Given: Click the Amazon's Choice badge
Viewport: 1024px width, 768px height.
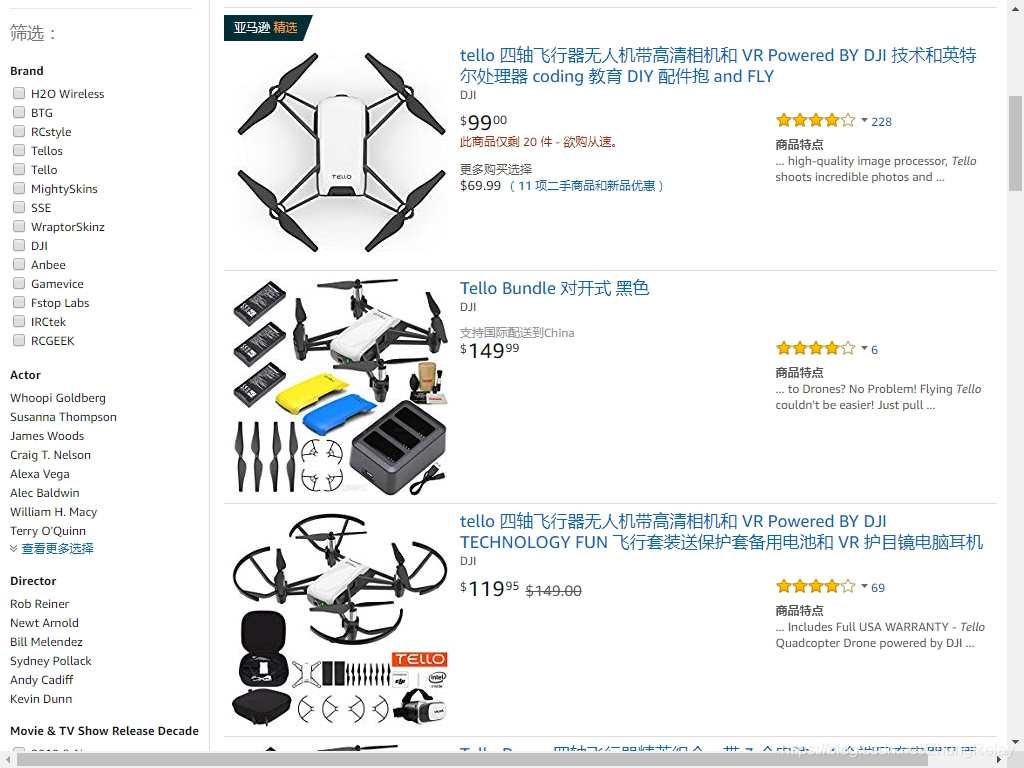Looking at the screenshot, I should click(268, 27).
